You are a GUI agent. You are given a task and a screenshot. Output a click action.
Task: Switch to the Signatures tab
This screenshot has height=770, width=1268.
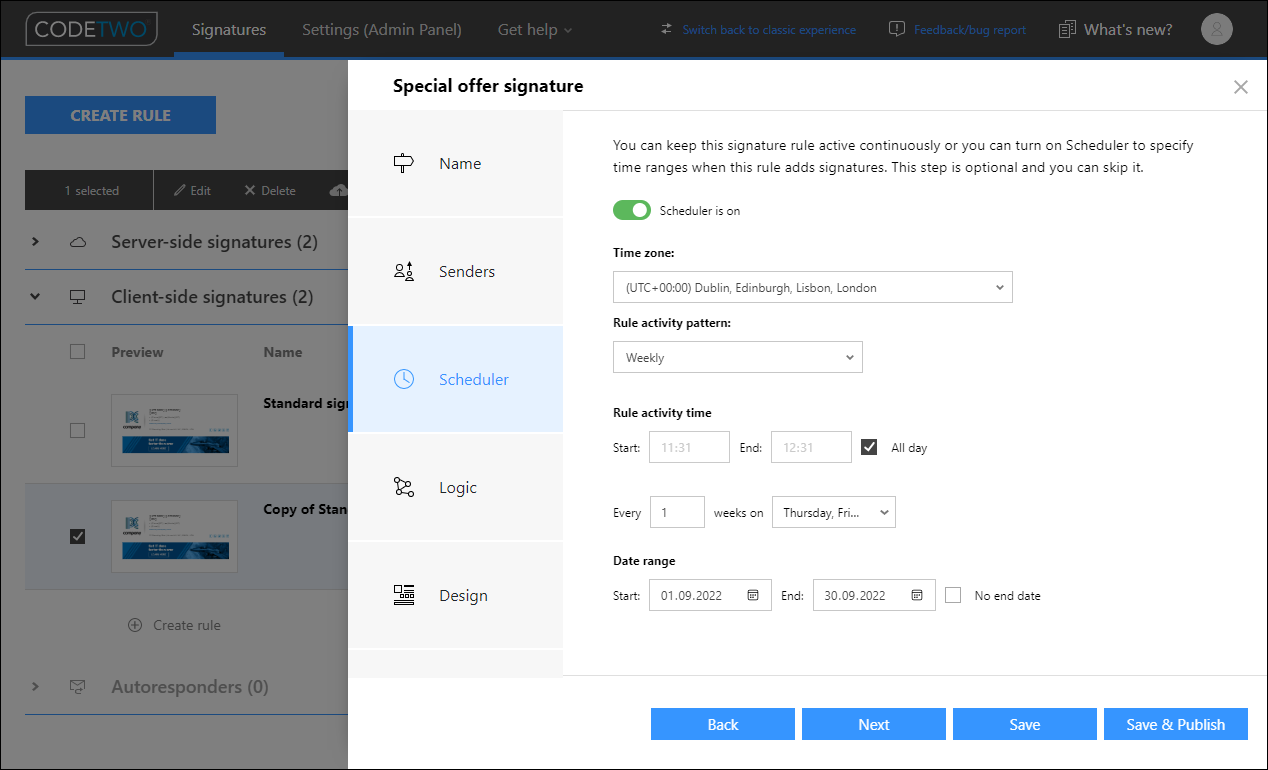coord(229,29)
